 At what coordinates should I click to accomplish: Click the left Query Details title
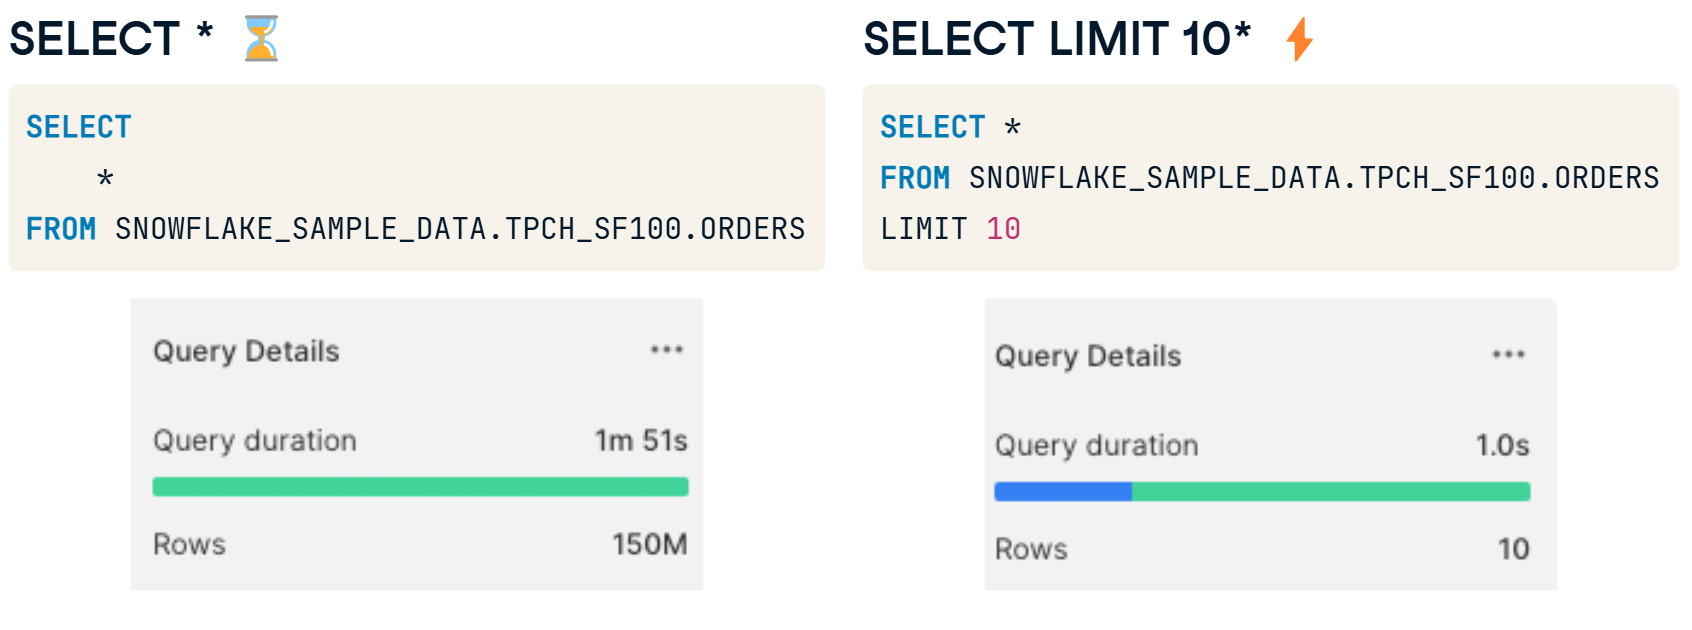(246, 352)
